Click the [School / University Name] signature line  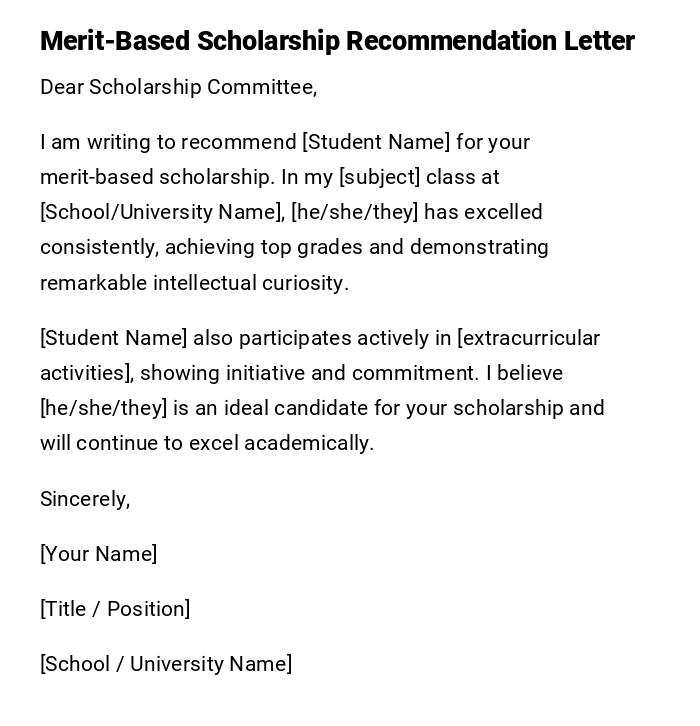pos(166,664)
